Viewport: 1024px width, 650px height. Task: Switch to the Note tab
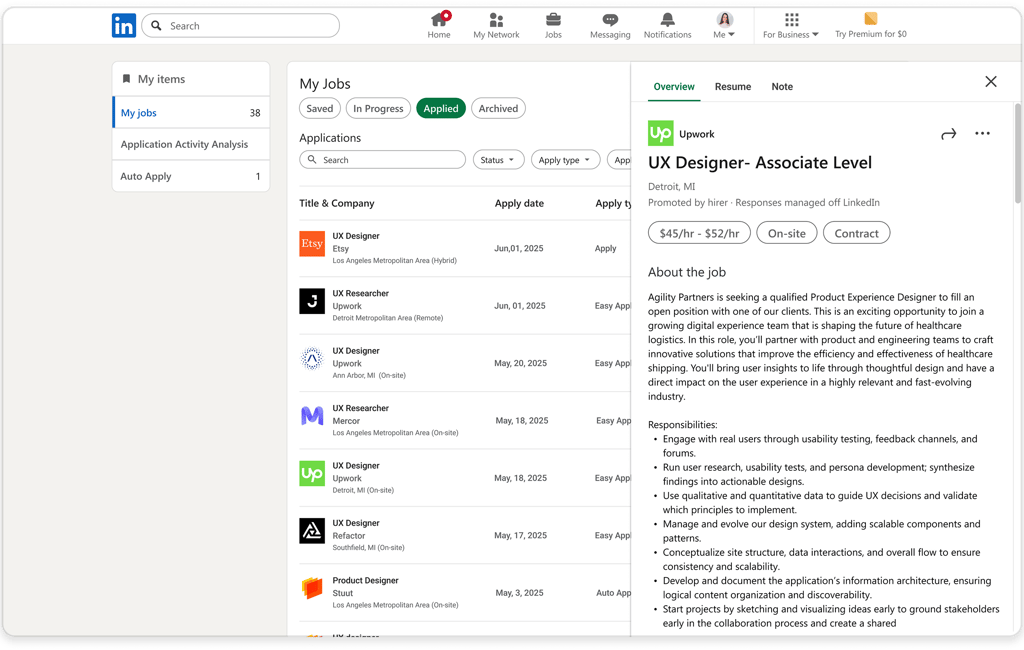click(x=782, y=86)
